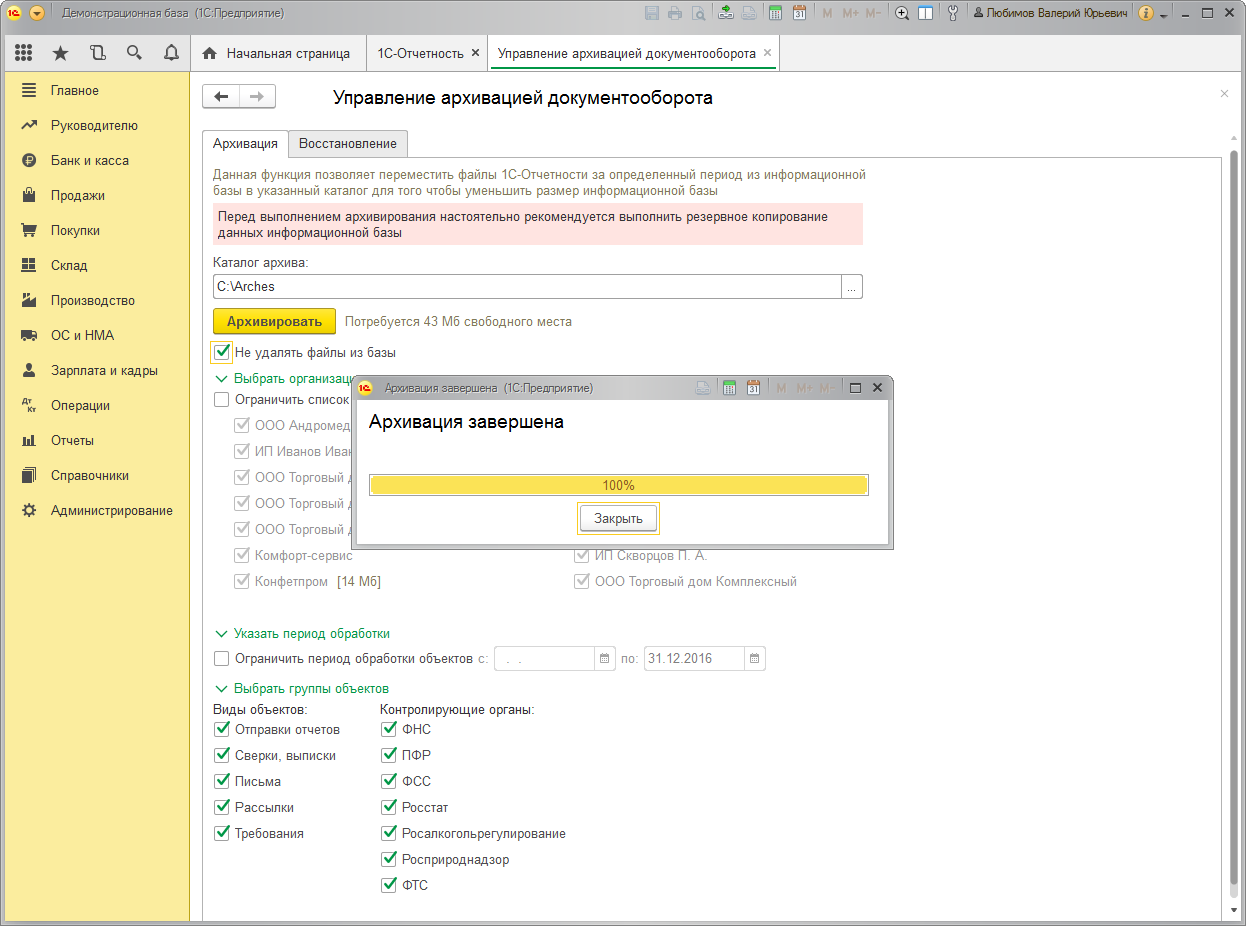1246x926 pixels.
Task: Open Зарплата и кадры section
Action: [104, 370]
